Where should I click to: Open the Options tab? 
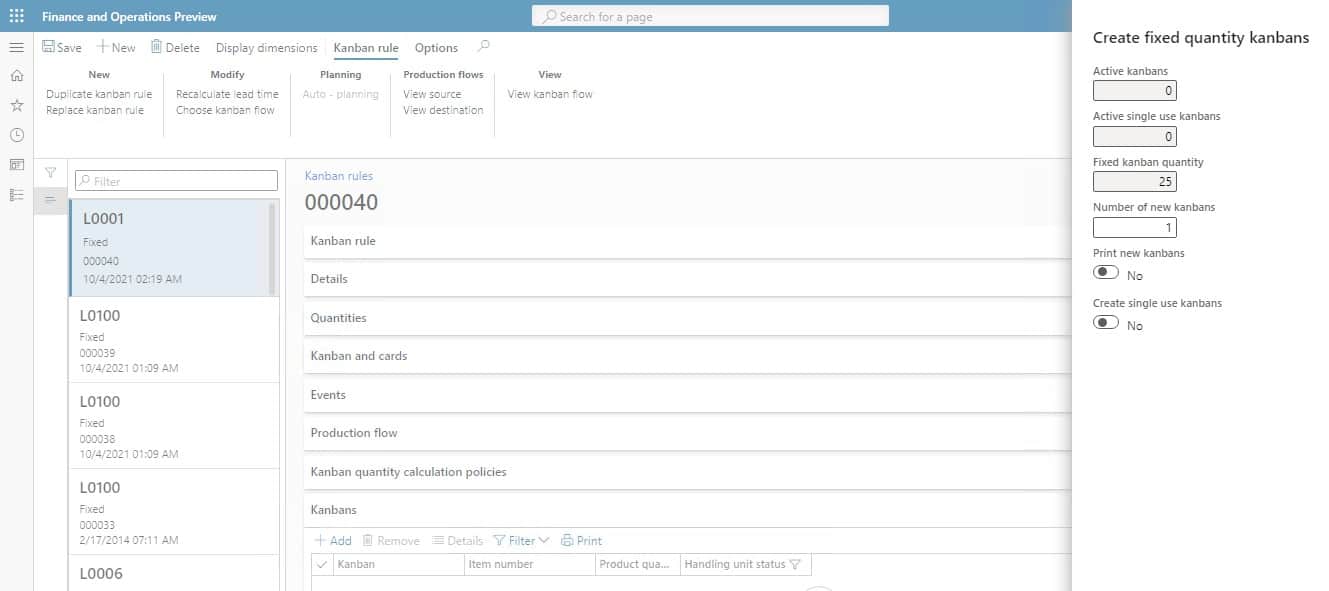coord(436,47)
